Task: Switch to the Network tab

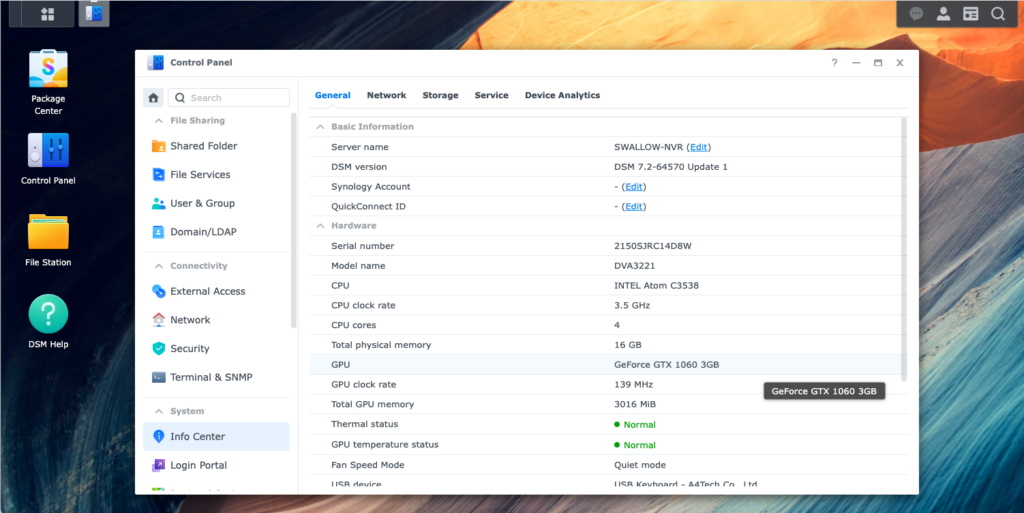Action: pos(386,95)
